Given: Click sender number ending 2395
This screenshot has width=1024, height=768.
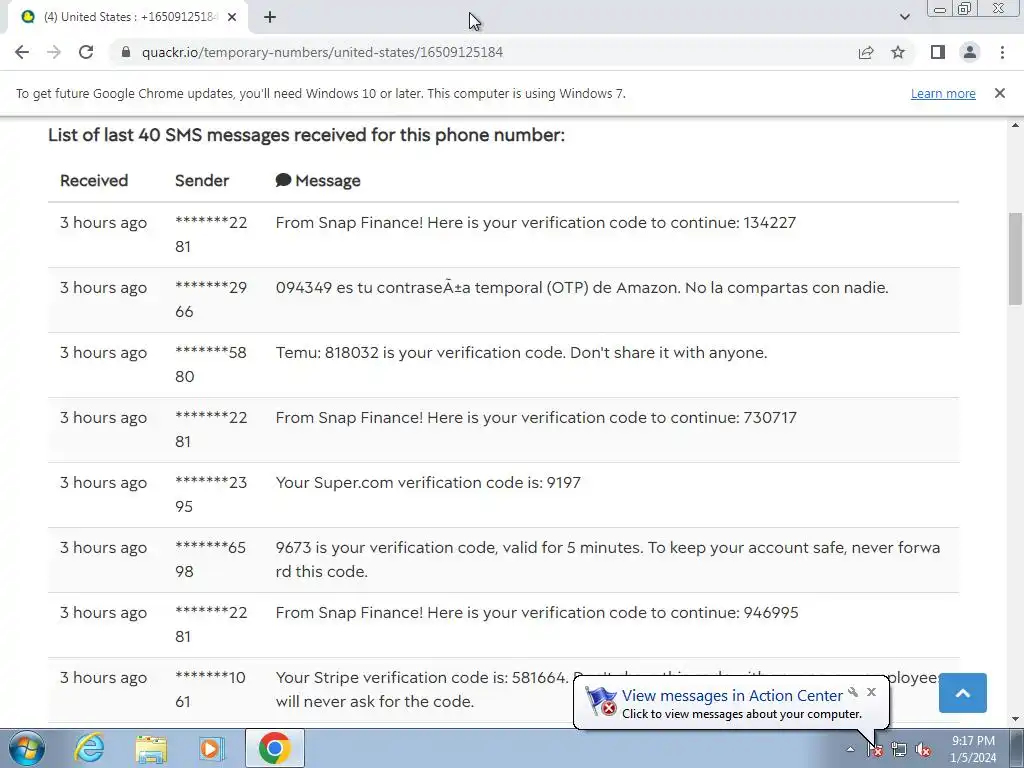Looking at the screenshot, I should tap(211, 494).
